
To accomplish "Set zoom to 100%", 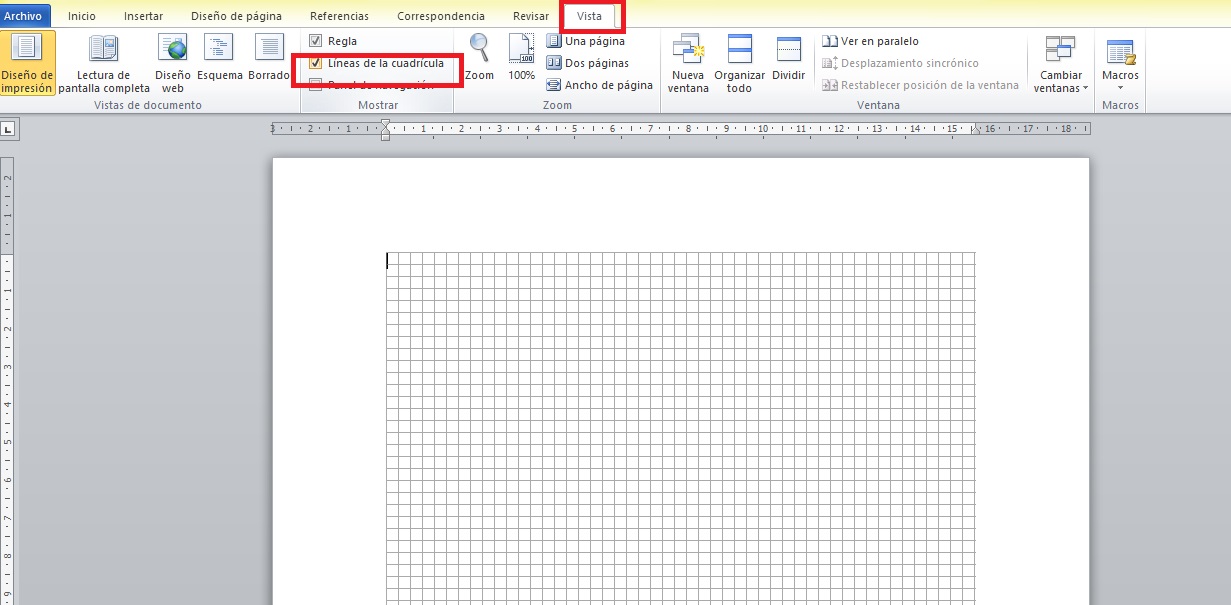I will point(521,58).
